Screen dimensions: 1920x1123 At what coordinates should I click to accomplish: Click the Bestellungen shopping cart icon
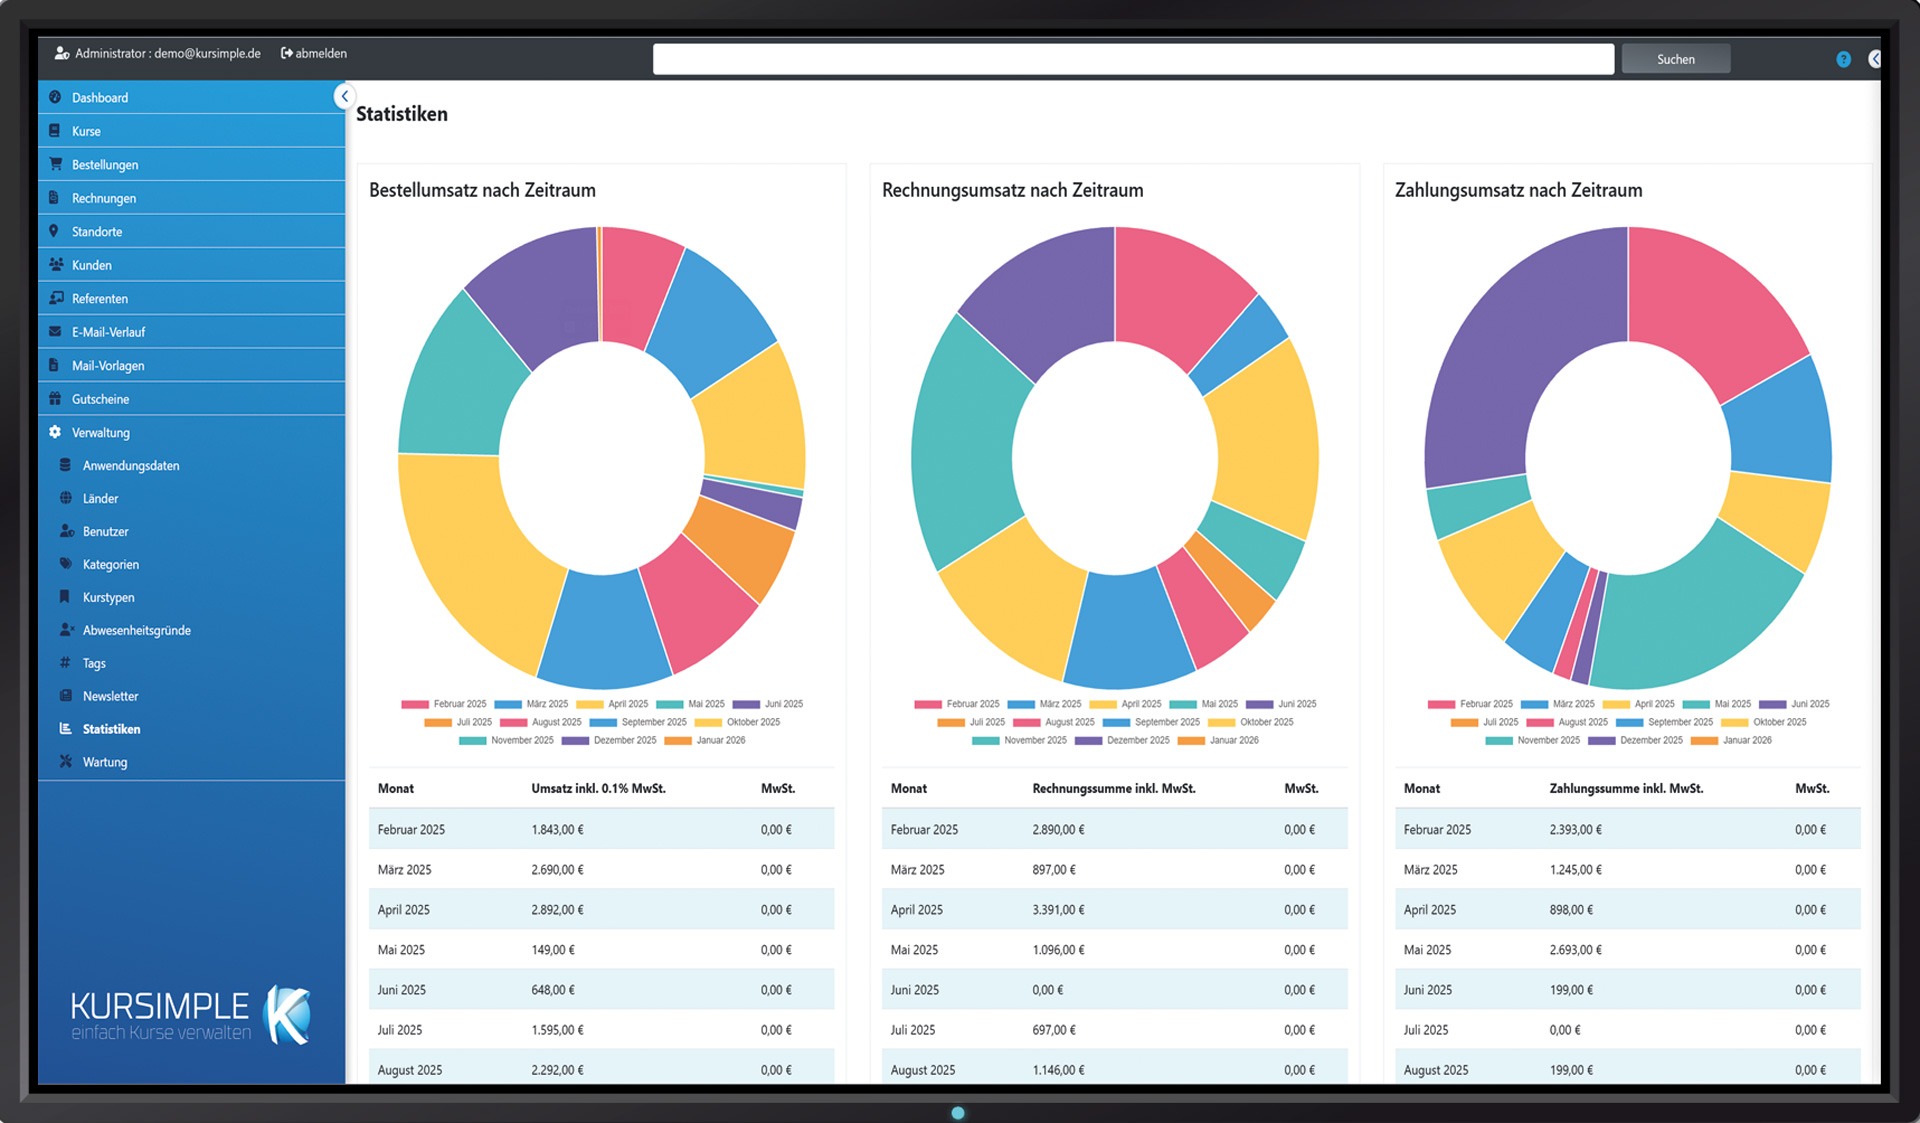55,164
